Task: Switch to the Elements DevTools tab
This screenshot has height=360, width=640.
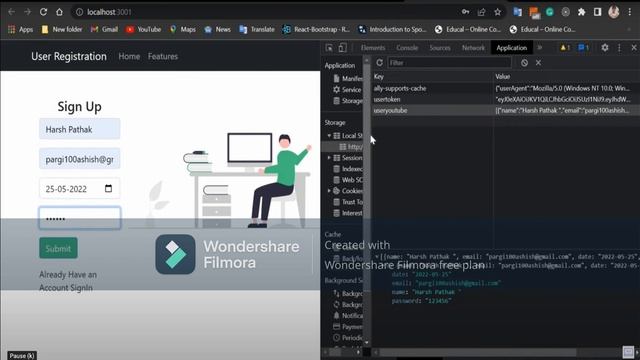Action: [373, 48]
